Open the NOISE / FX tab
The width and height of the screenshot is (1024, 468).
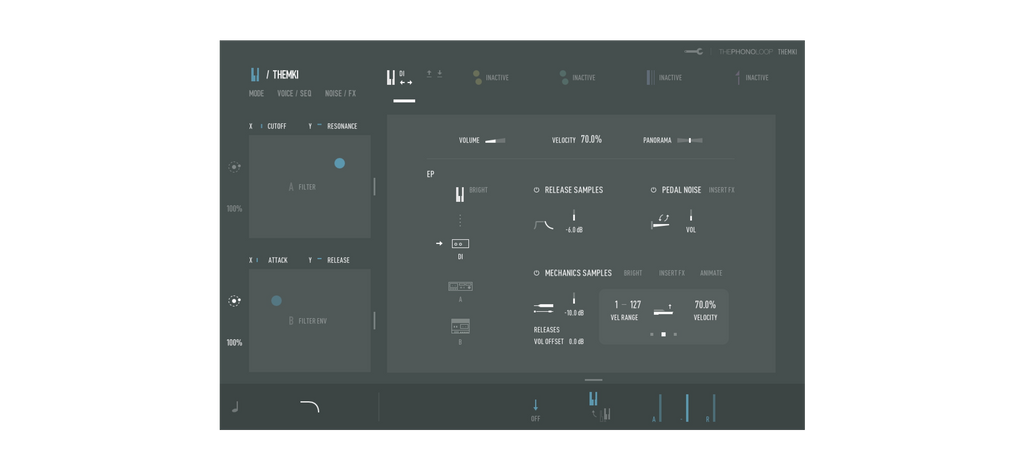[340, 93]
